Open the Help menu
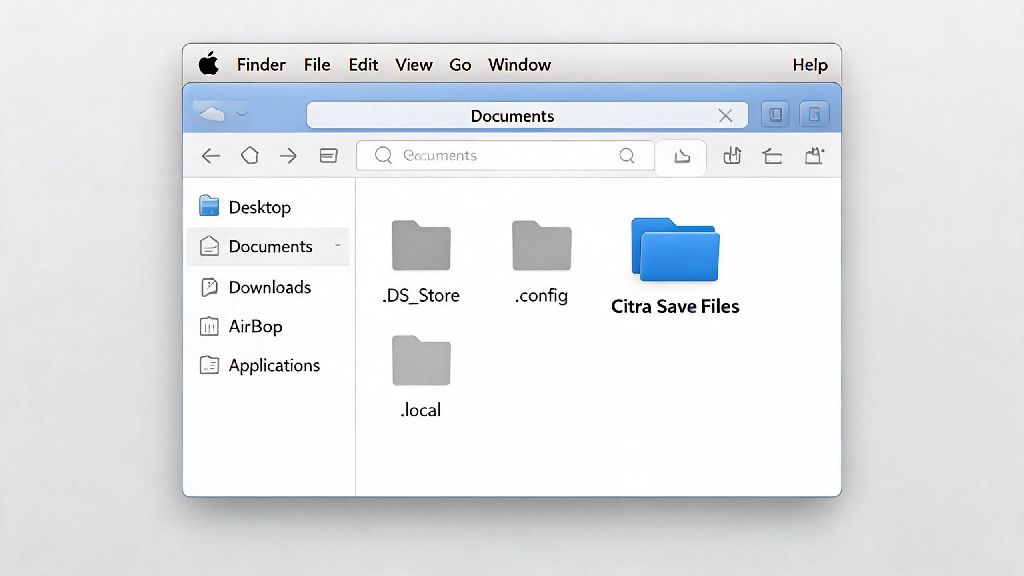Screen dimensions: 1024x576 point(810,65)
